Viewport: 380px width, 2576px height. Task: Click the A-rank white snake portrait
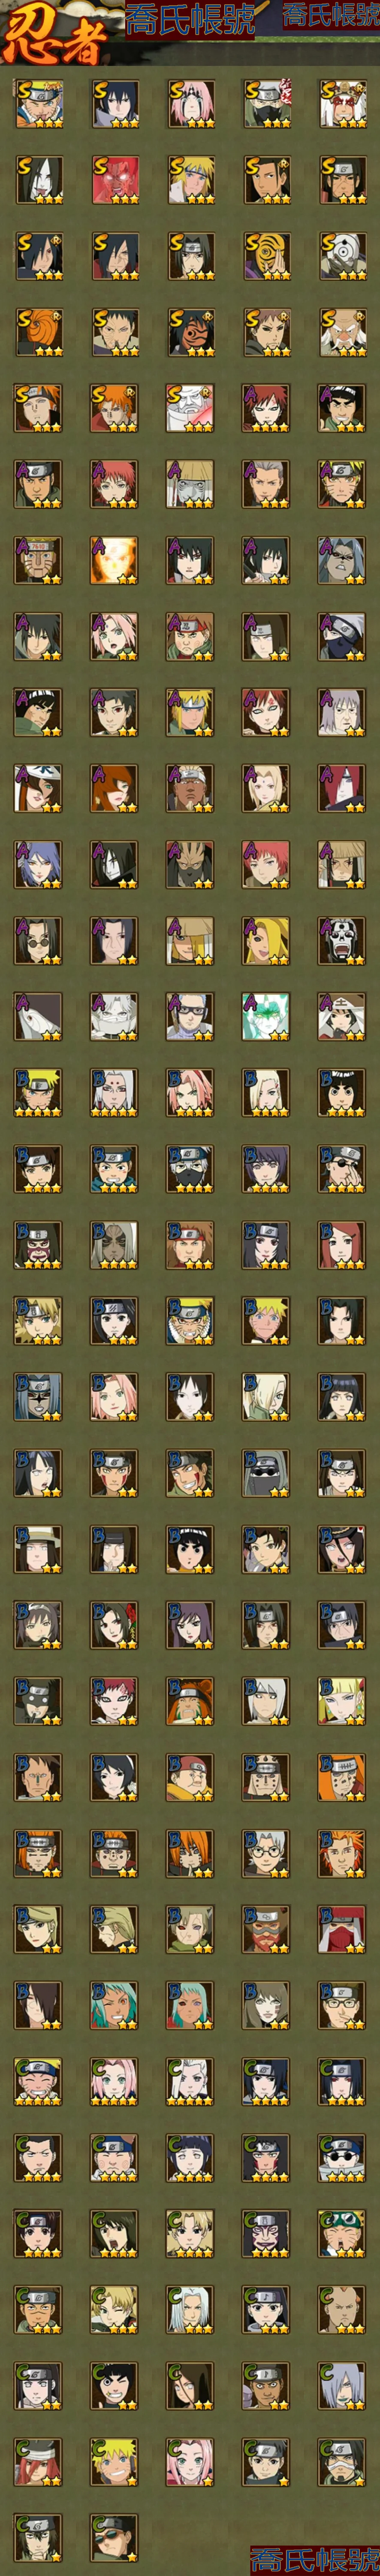tap(38, 1016)
